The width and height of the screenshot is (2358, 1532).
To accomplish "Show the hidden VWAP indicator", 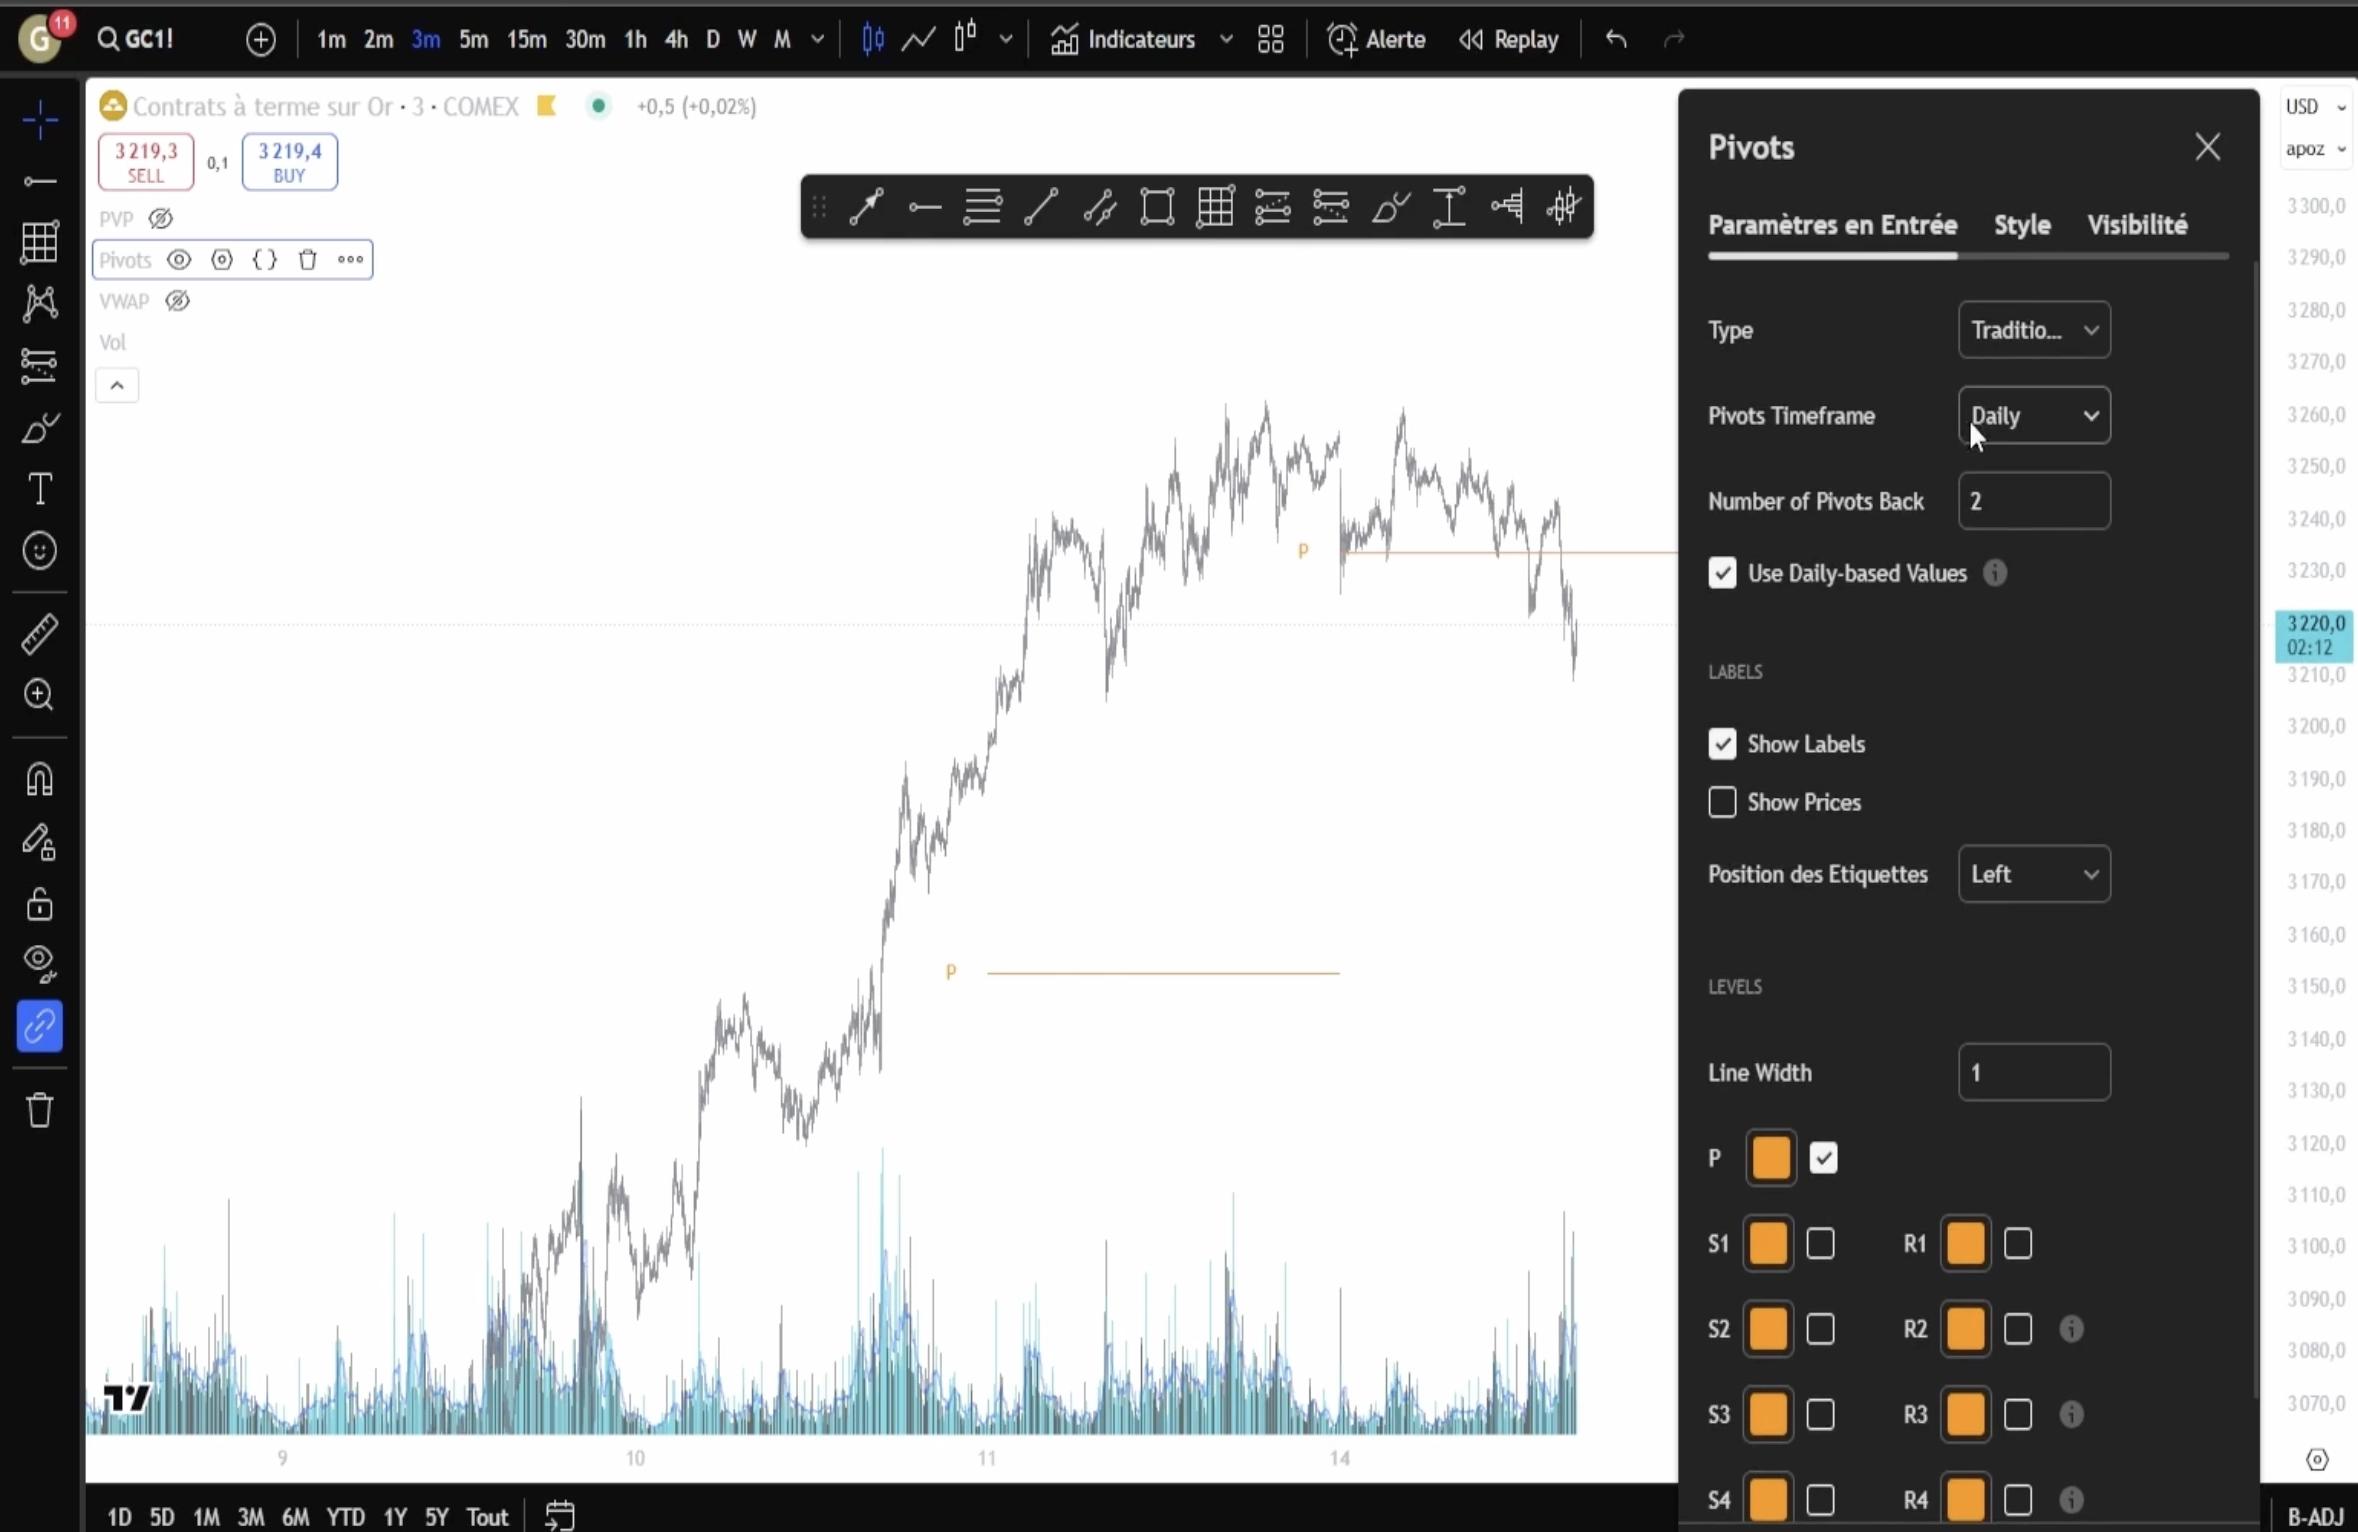I will click(x=178, y=301).
